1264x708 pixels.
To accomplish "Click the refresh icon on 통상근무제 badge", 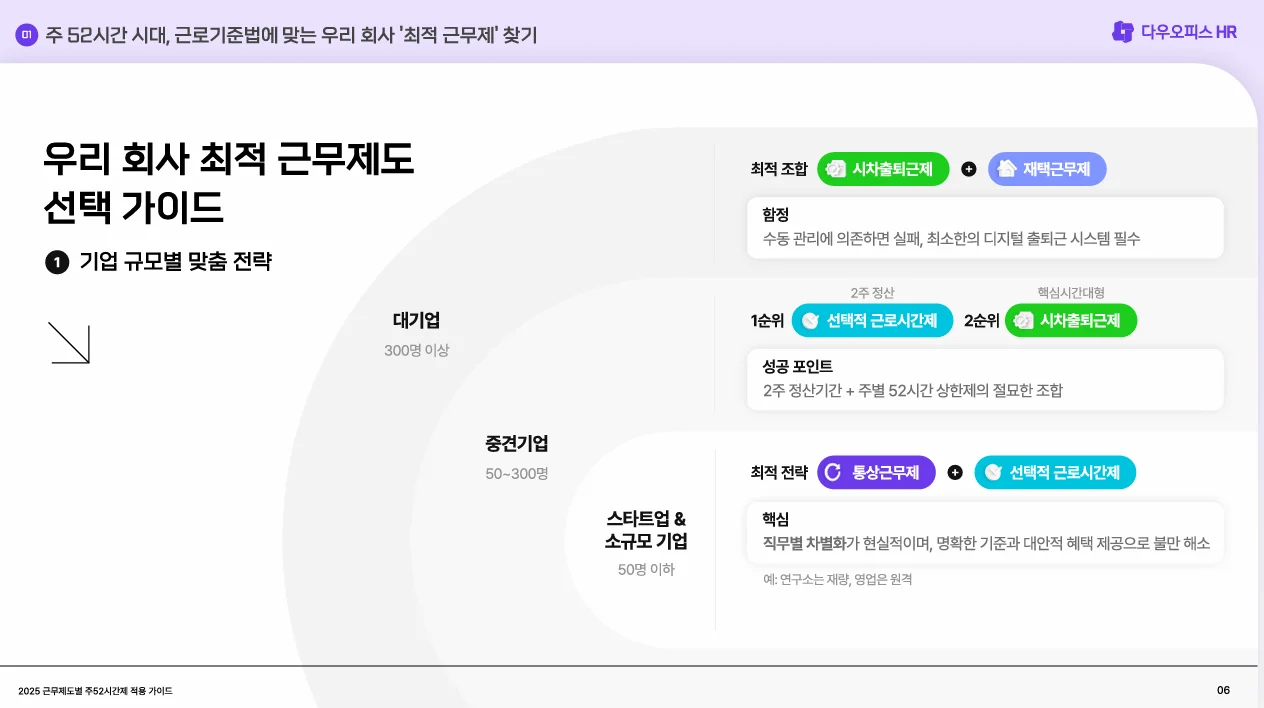I will 832,471.
